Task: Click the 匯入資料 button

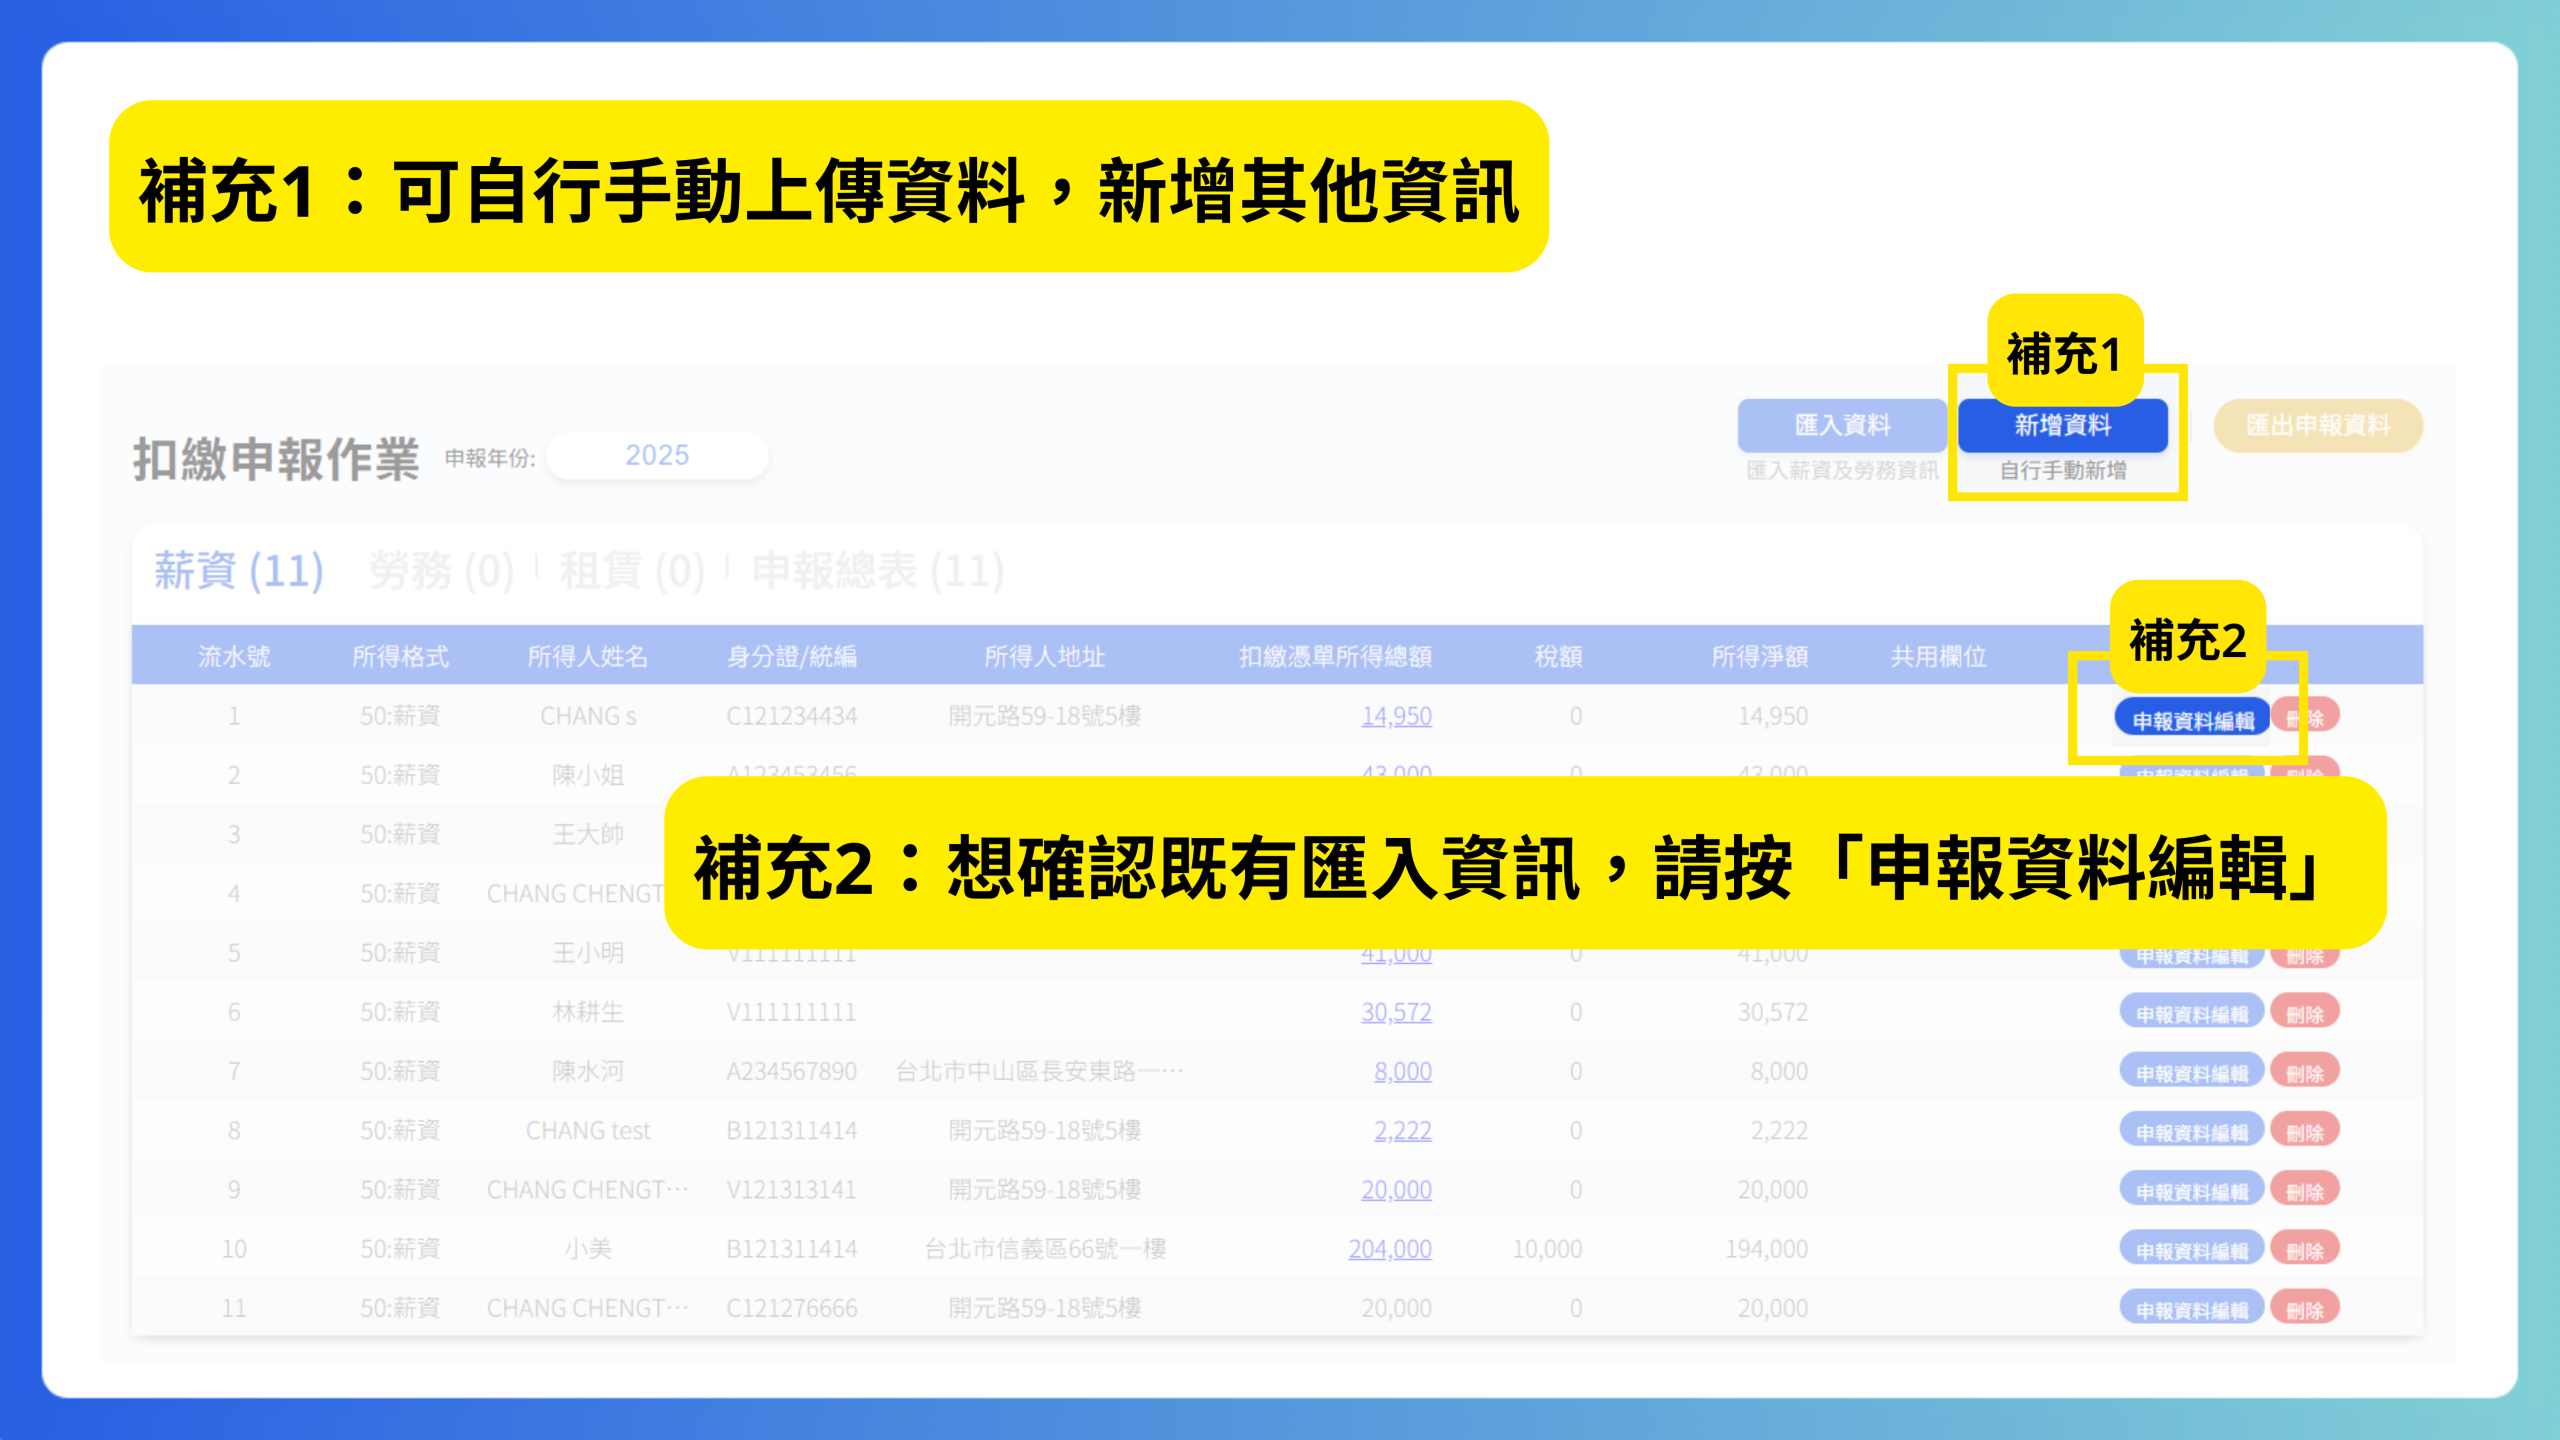Action: [1842, 425]
